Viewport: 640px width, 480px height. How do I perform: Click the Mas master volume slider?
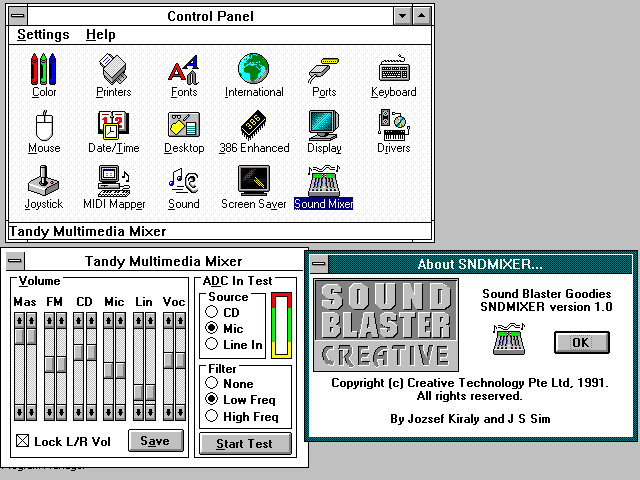point(24,365)
